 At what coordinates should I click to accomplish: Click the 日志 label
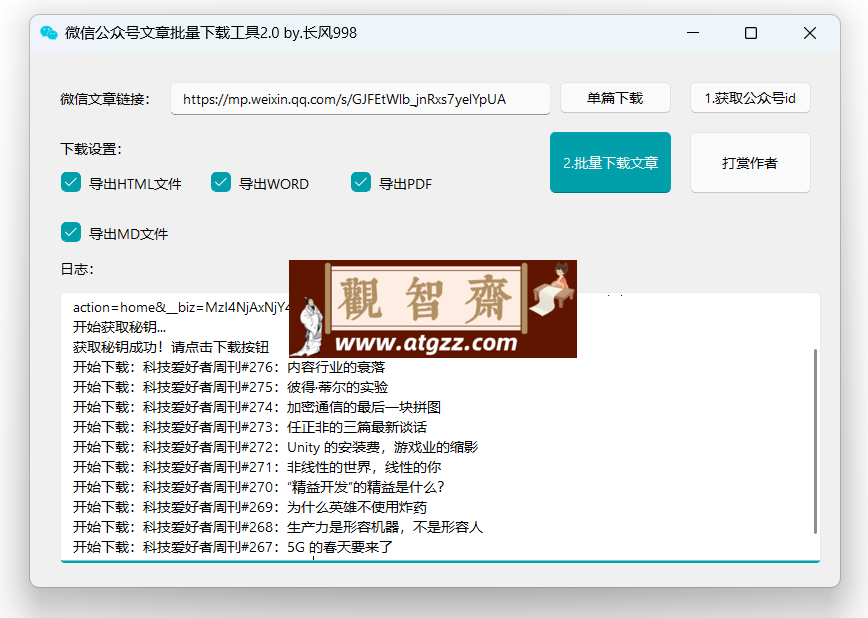77,269
